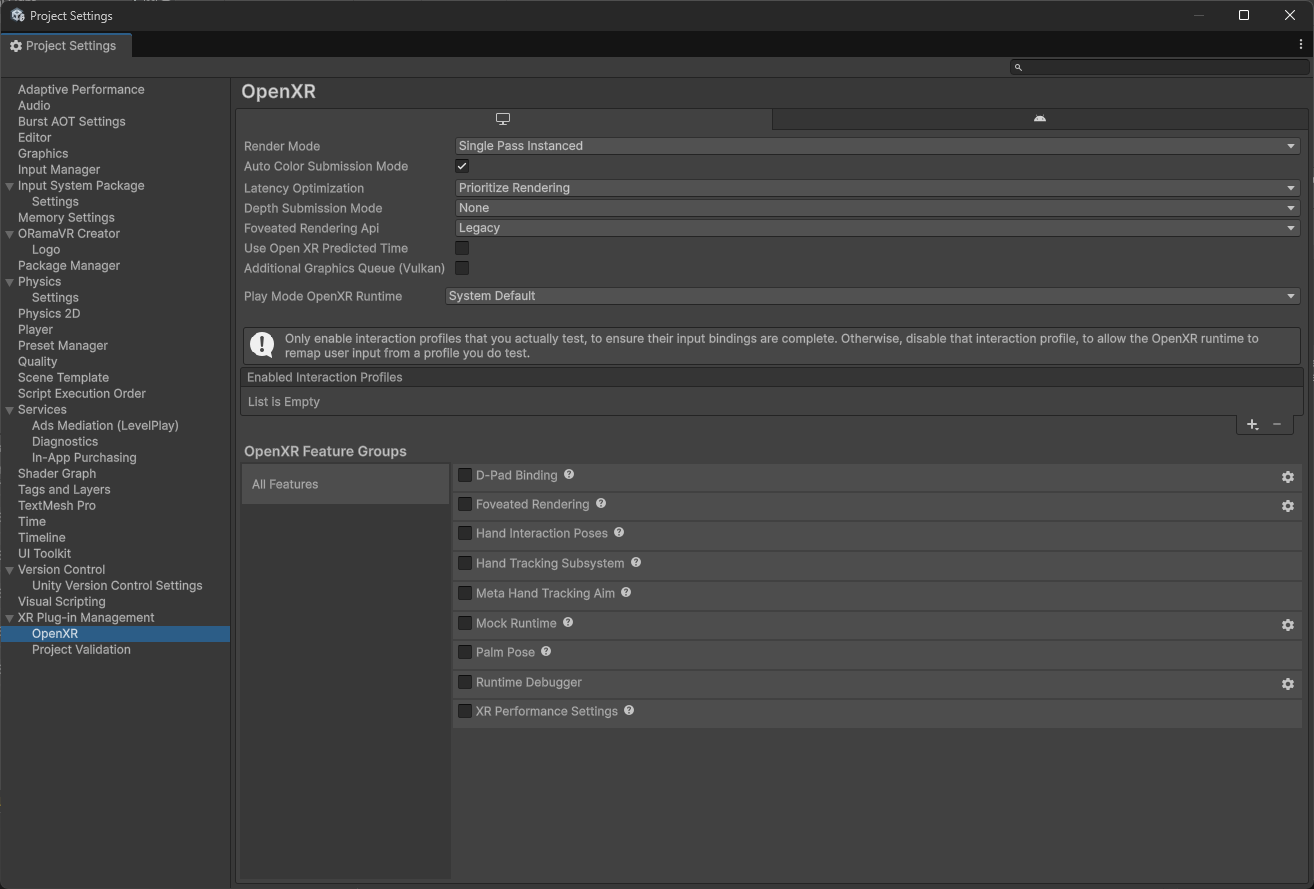Open Graphics settings

(x=43, y=154)
